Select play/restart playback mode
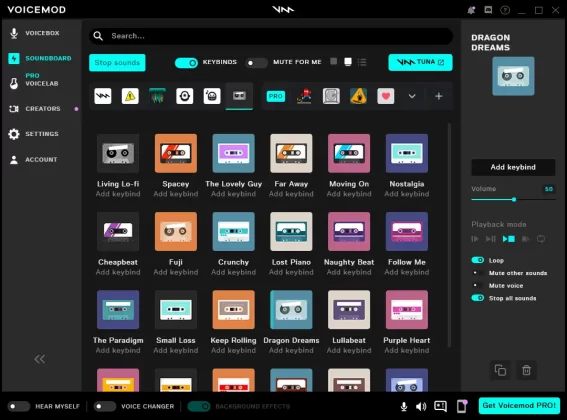567x420 pixels. coord(475,239)
